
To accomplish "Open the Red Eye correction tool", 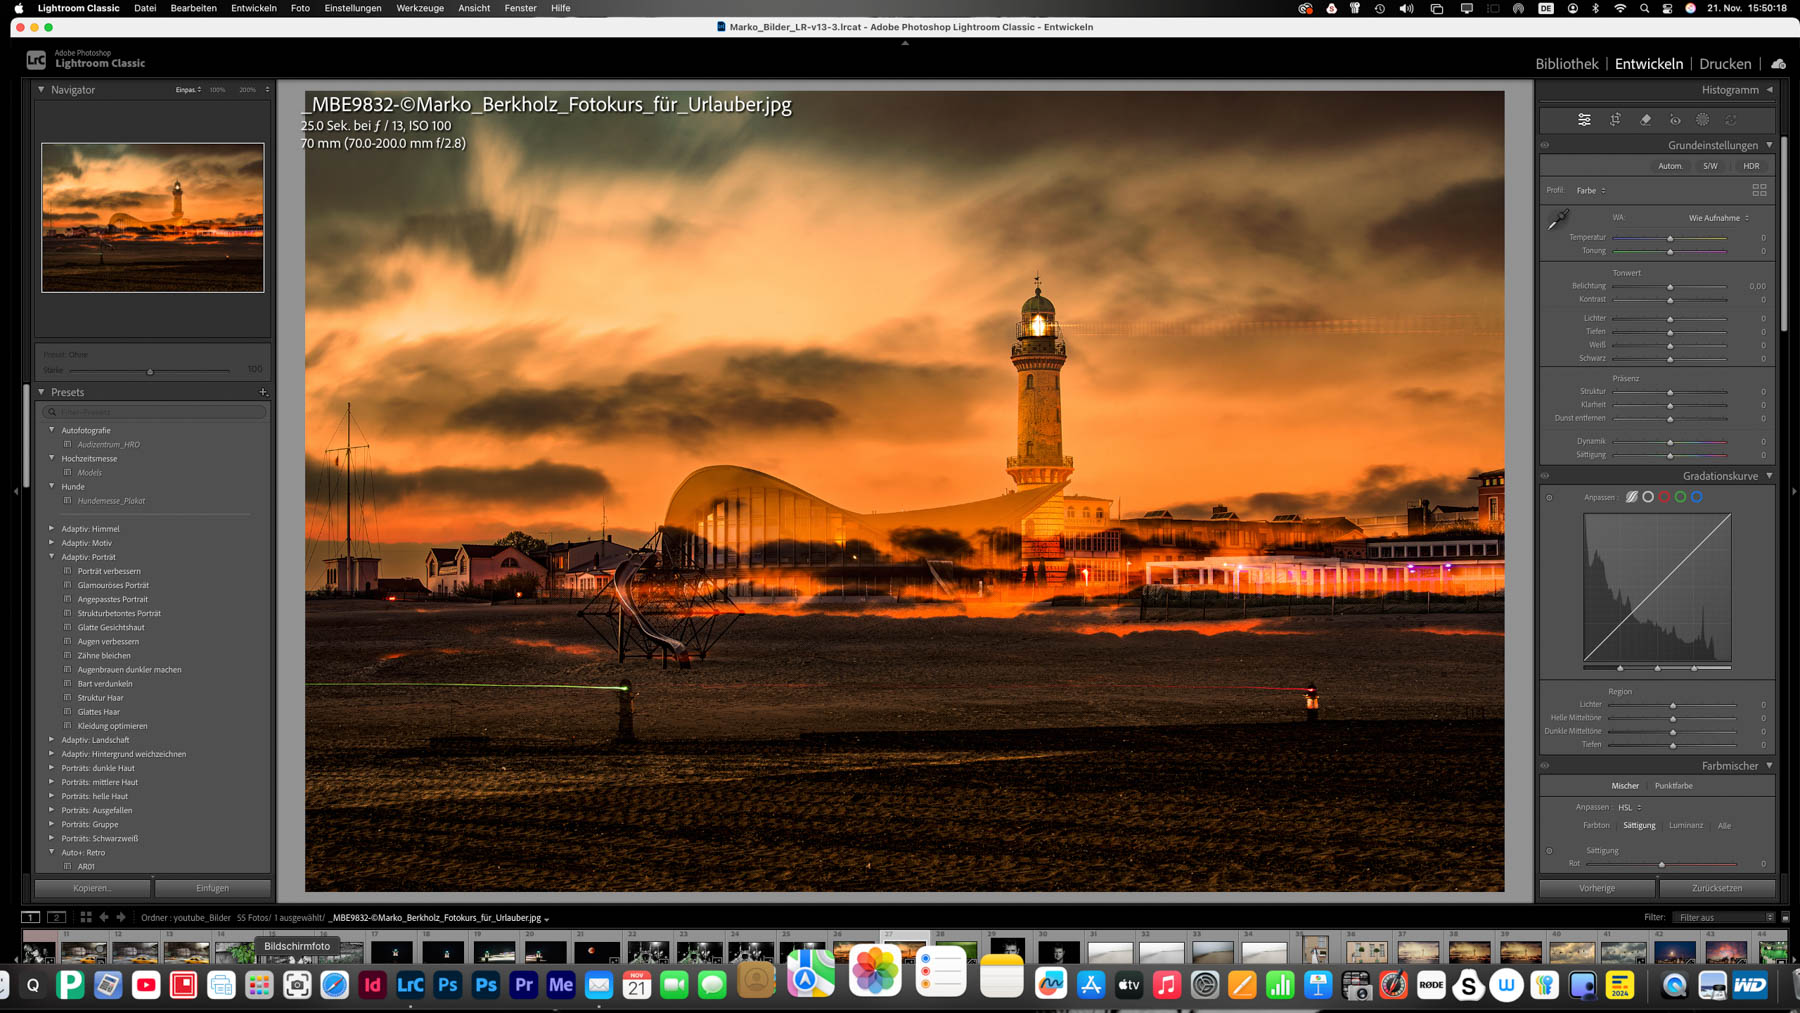I will click(x=1675, y=120).
